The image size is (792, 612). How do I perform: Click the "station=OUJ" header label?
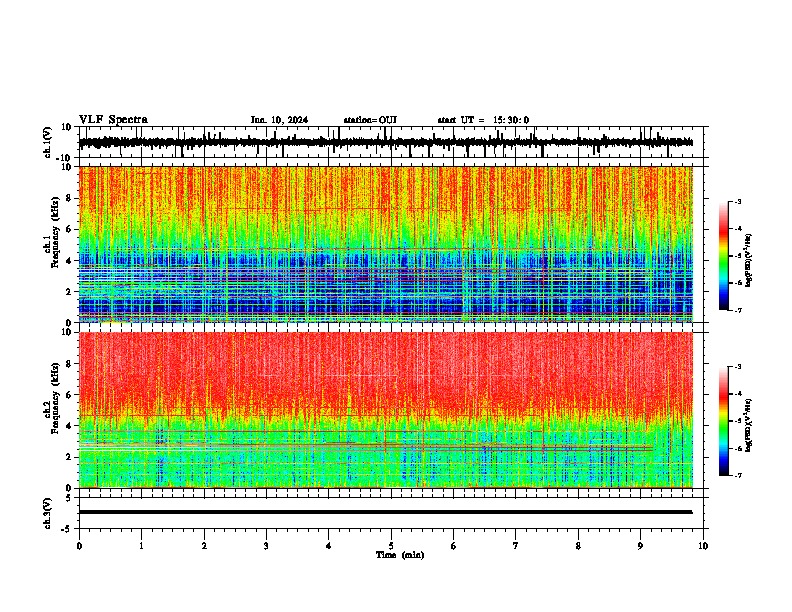pos(370,120)
